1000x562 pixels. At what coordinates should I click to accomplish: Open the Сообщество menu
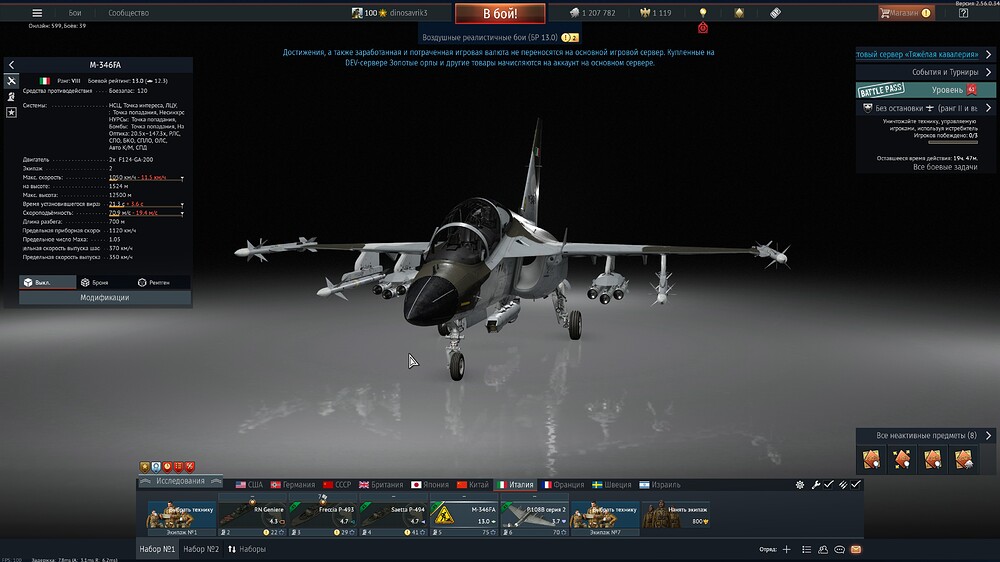coord(128,13)
